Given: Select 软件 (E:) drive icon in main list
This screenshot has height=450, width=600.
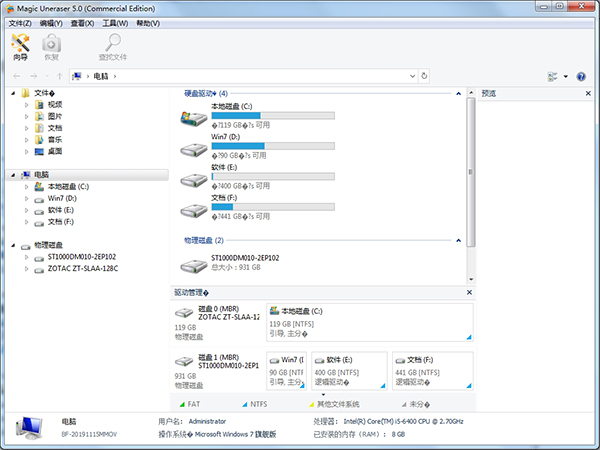Looking at the screenshot, I should (194, 179).
